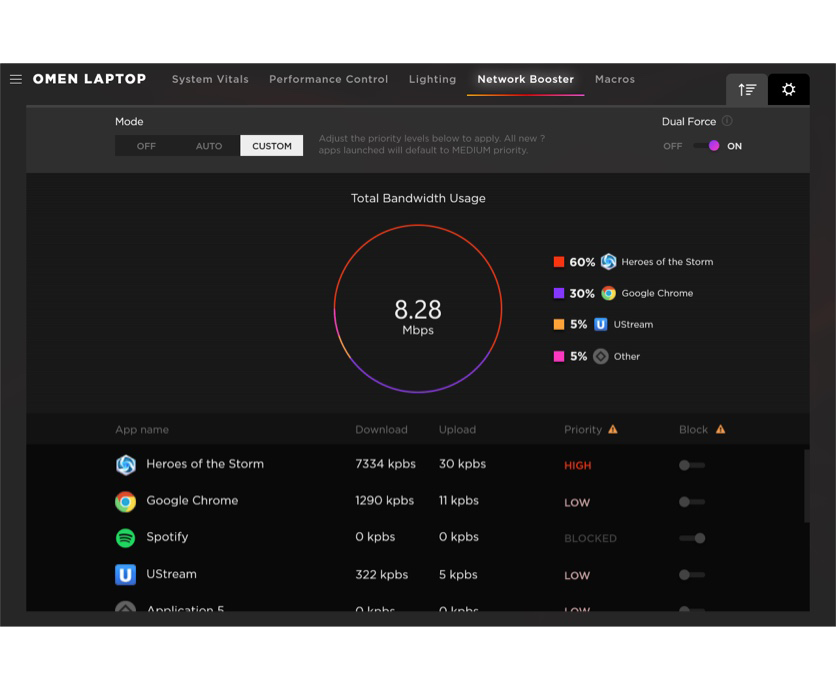Screen dimensions: 836x690
Task: Select CUSTOM mode
Action: point(272,146)
